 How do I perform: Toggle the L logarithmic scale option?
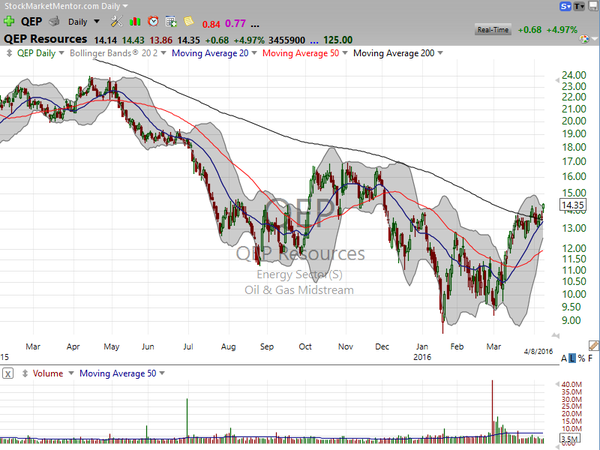(572, 359)
